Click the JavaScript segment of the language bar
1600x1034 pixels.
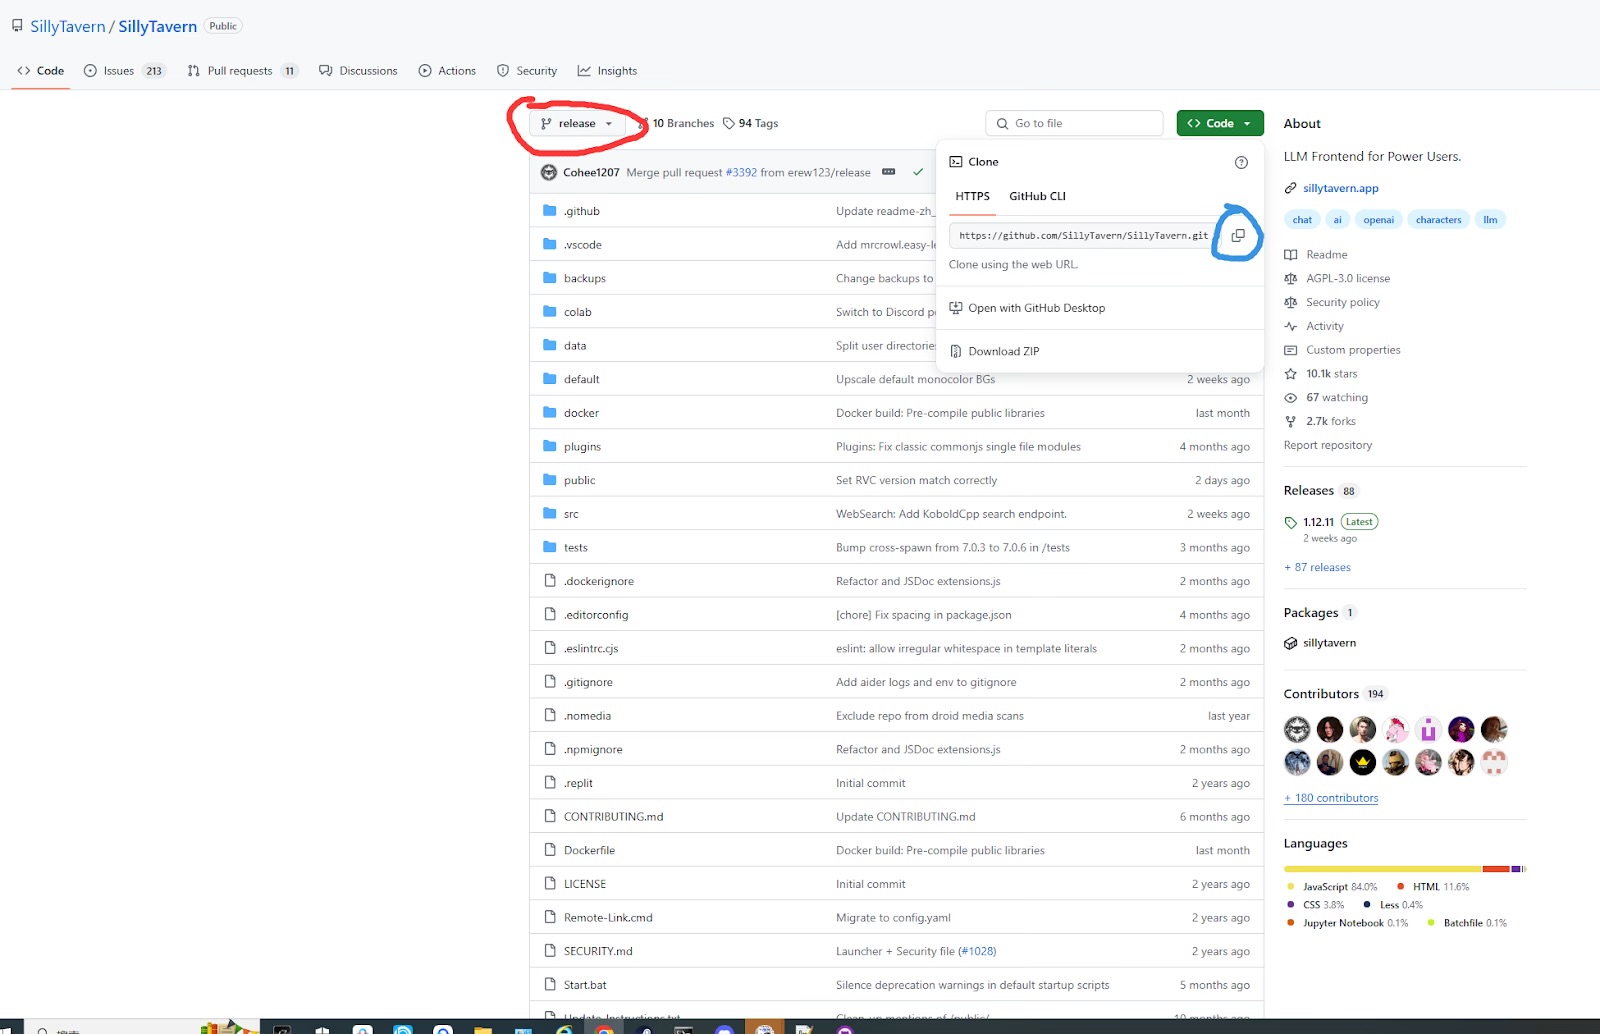(1383, 868)
